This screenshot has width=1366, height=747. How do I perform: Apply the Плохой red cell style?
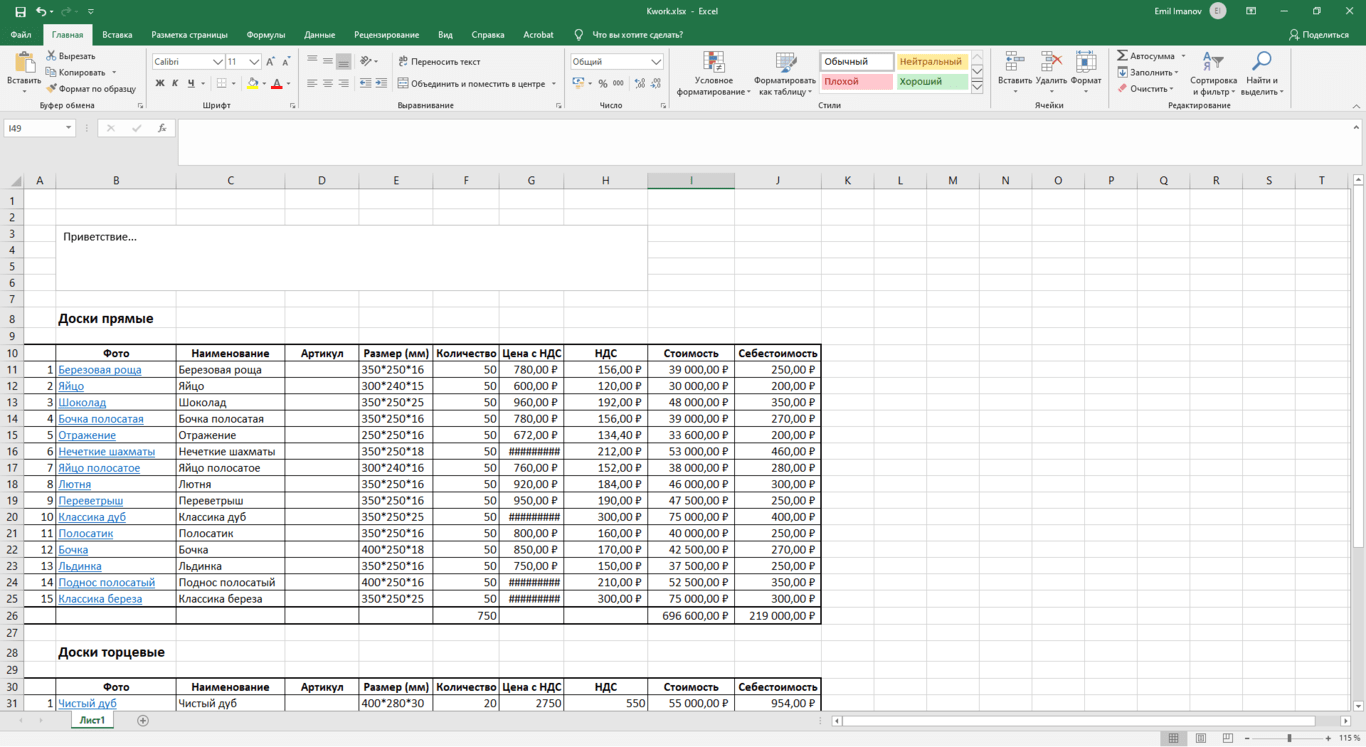pyautogui.click(x=856, y=82)
